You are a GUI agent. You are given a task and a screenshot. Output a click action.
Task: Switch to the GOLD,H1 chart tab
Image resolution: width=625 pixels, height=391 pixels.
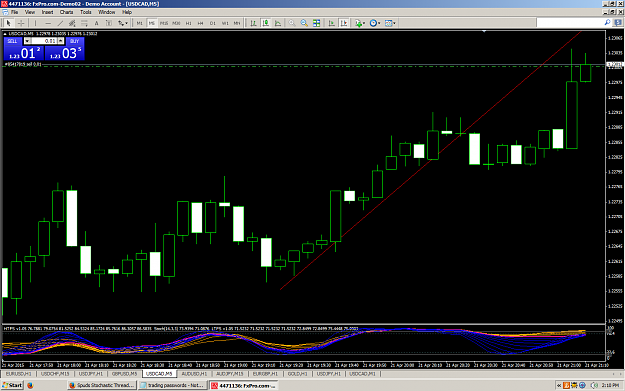click(x=297, y=374)
